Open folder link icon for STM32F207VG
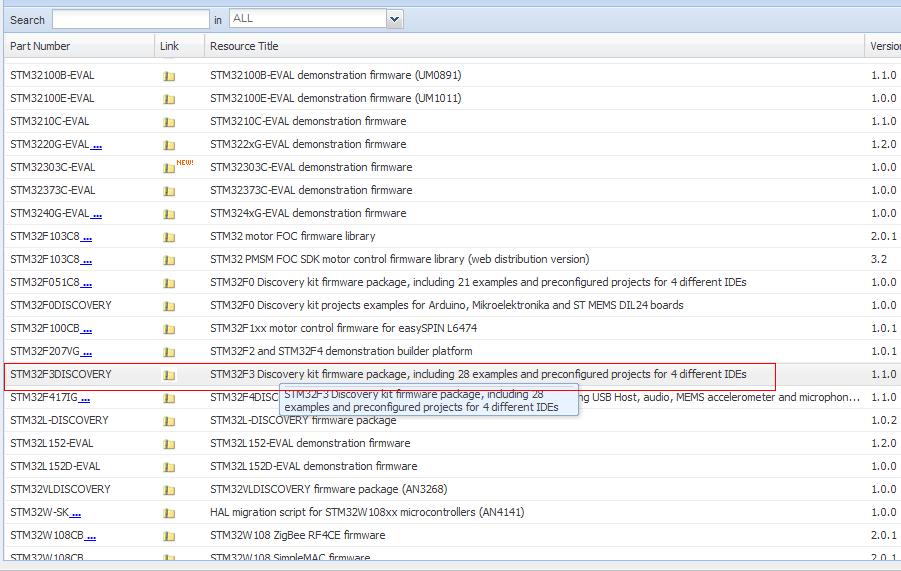901x571 pixels. (x=169, y=352)
